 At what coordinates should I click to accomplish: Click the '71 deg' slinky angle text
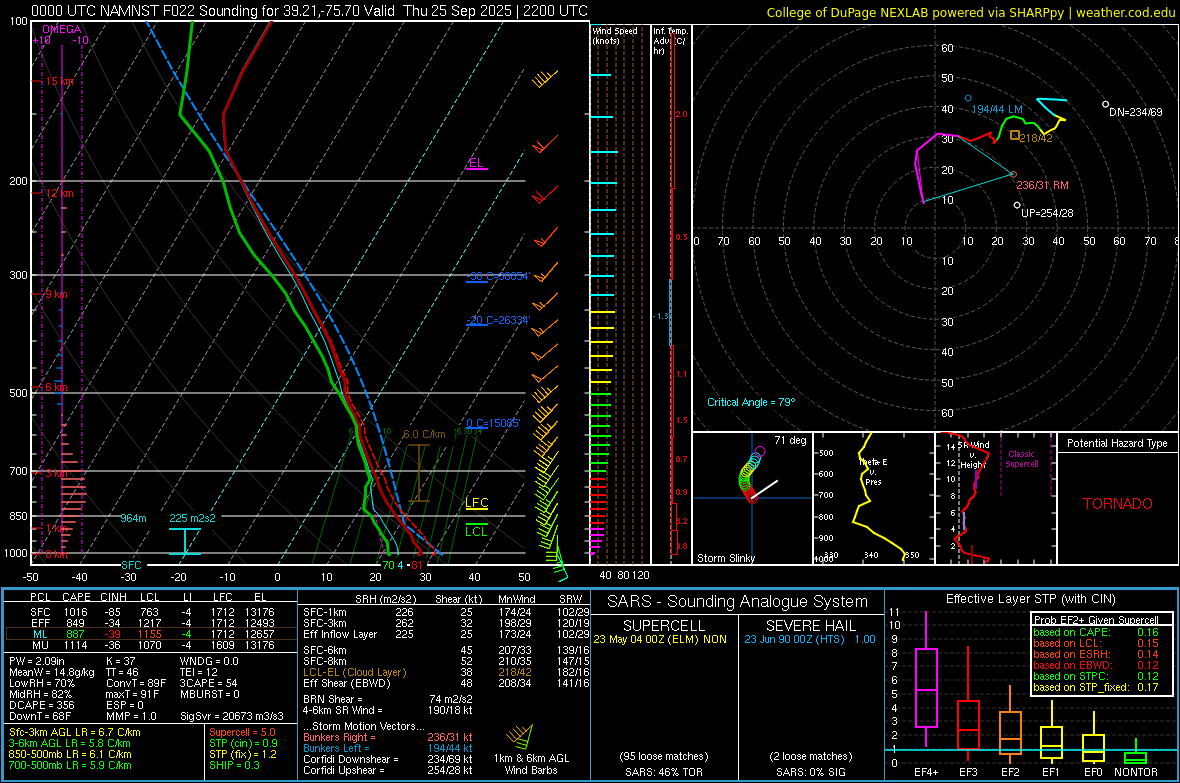(x=790, y=440)
